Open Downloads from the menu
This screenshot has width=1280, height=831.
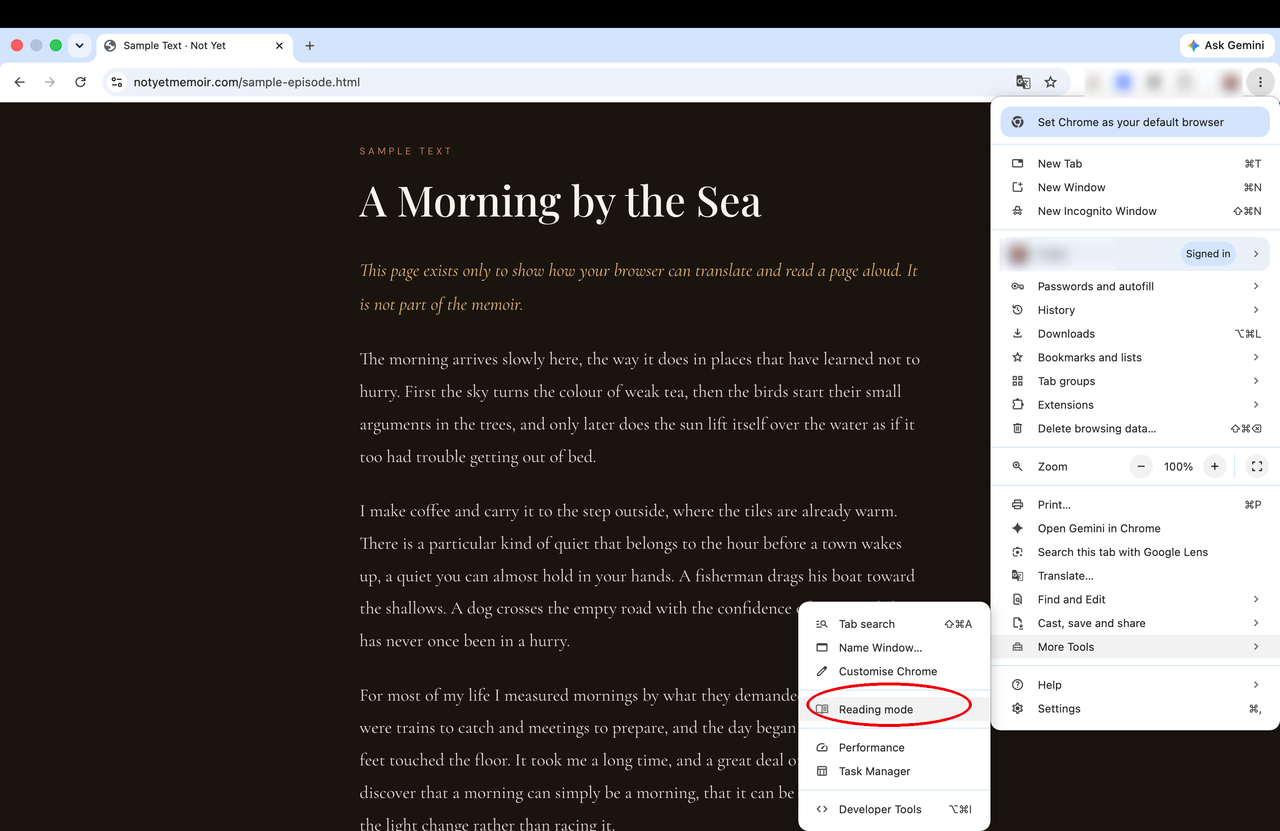tap(1135, 334)
